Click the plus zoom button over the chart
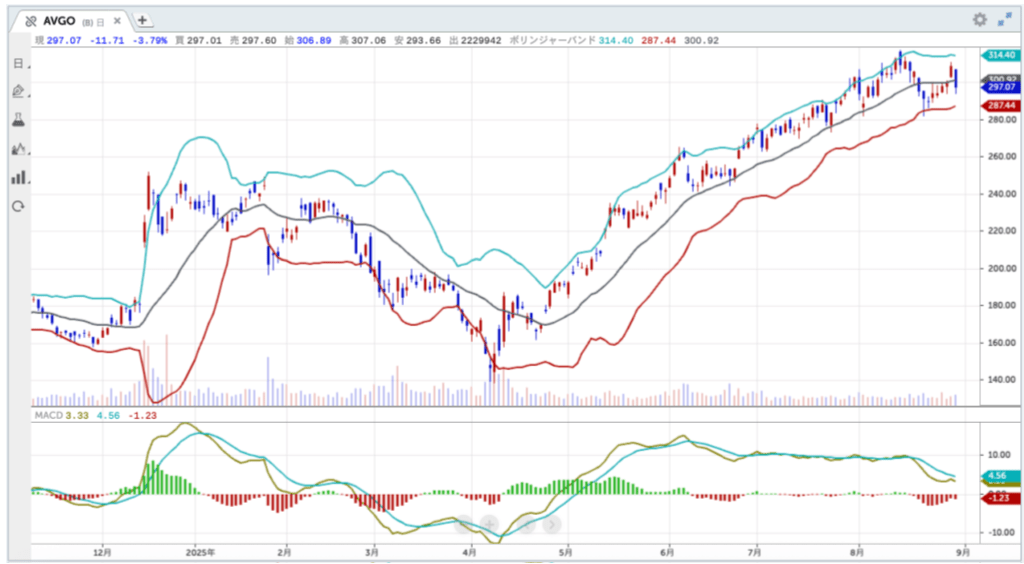1024x564 pixels. click(x=490, y=522)
